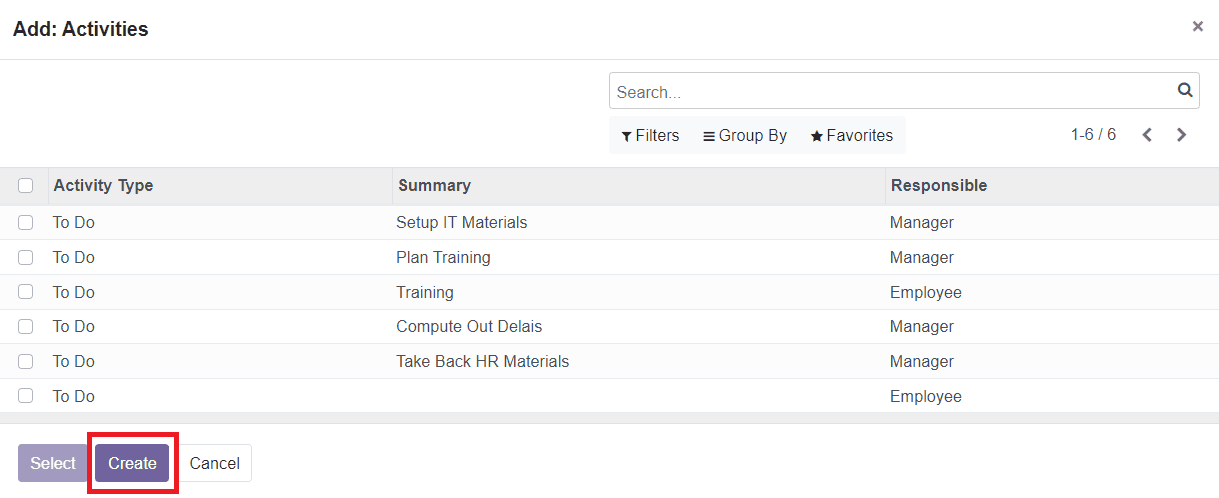Click the Cancel button

(215, 463)
